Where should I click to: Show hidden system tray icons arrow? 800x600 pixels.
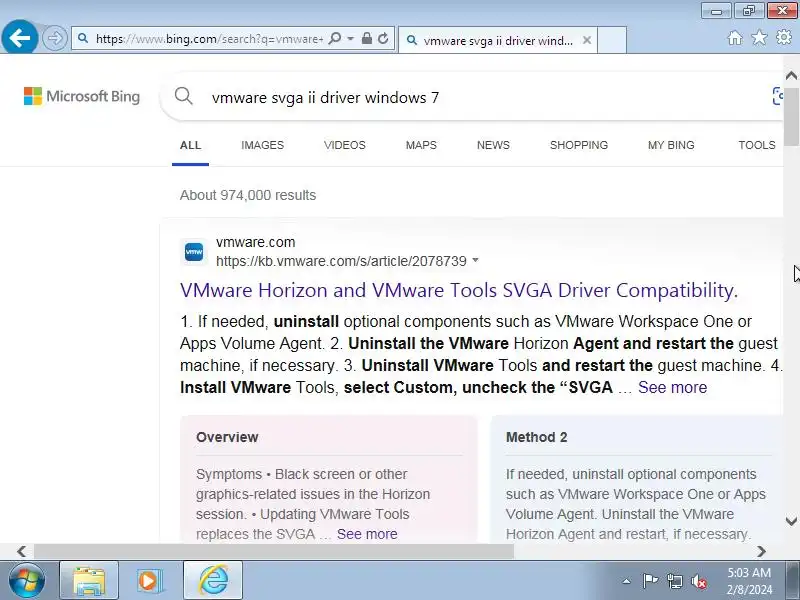click(627, 581)
